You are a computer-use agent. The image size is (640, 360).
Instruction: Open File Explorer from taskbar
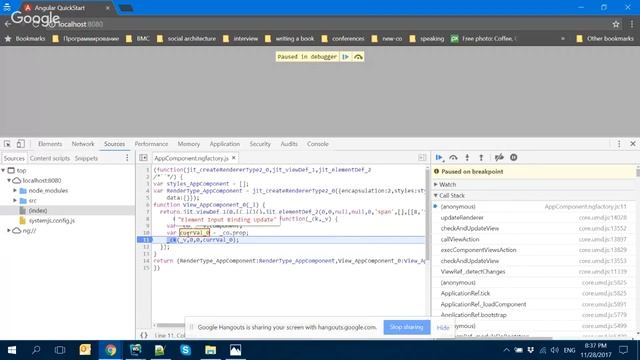tap(211, 350)
